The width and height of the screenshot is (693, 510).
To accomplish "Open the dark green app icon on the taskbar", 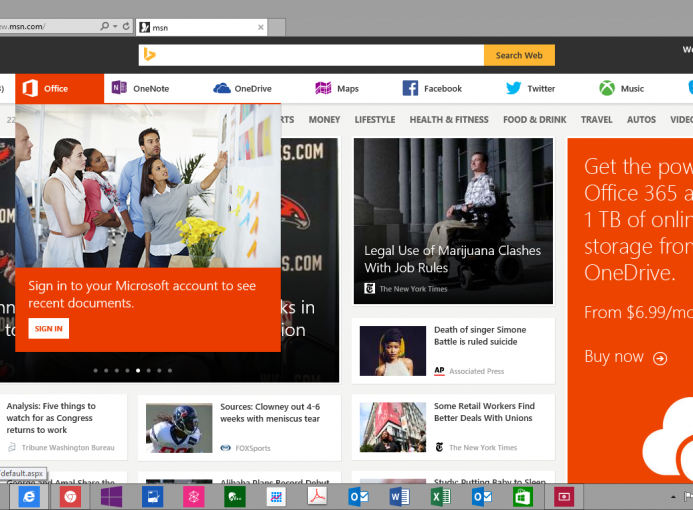I will point(235,497).
